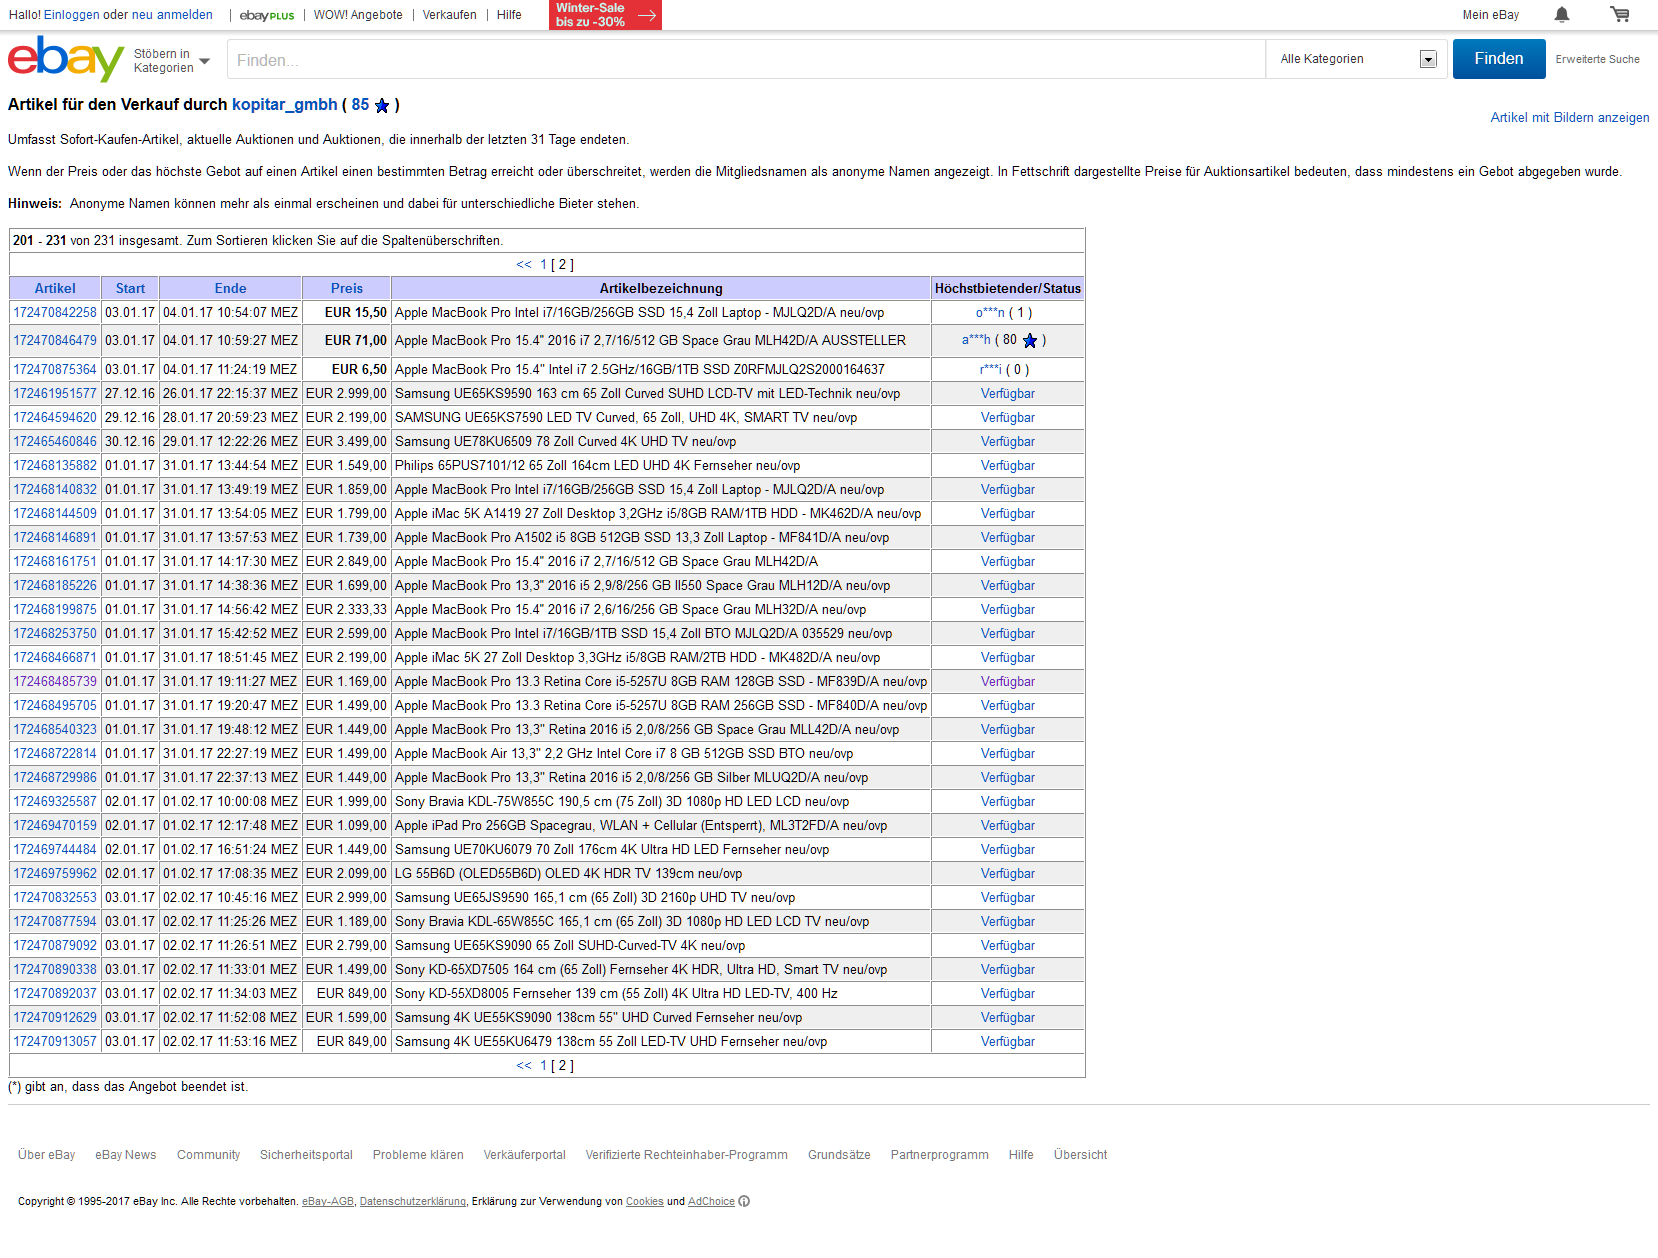Go to page 1 of results at top
This screenshot has height=1258, width=1658.
coord(543,265)
